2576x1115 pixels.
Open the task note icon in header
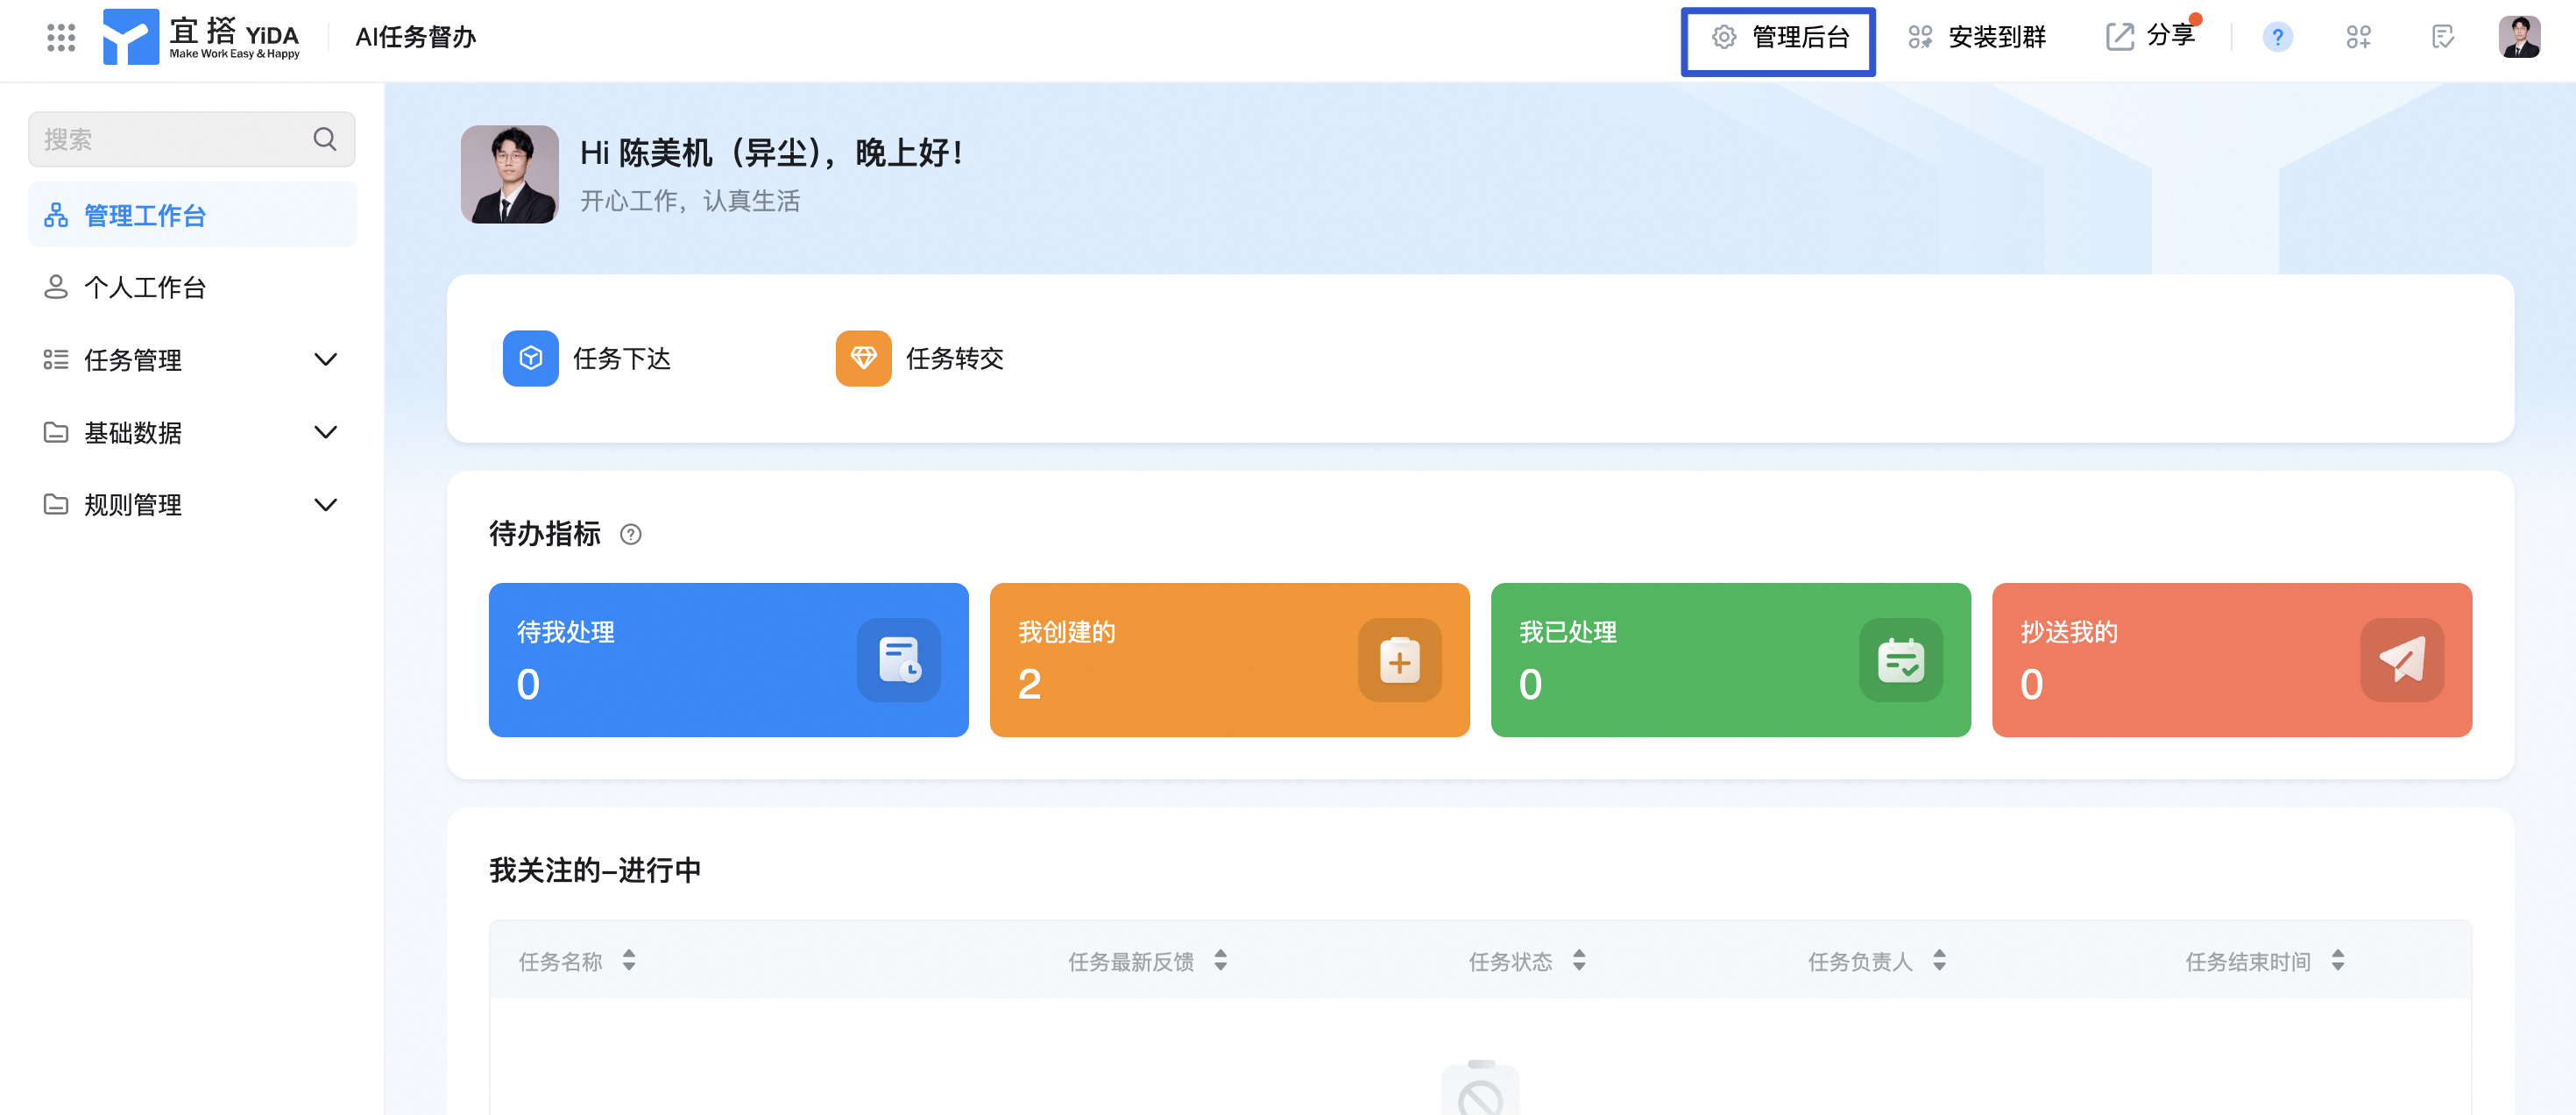[2442, 37]
